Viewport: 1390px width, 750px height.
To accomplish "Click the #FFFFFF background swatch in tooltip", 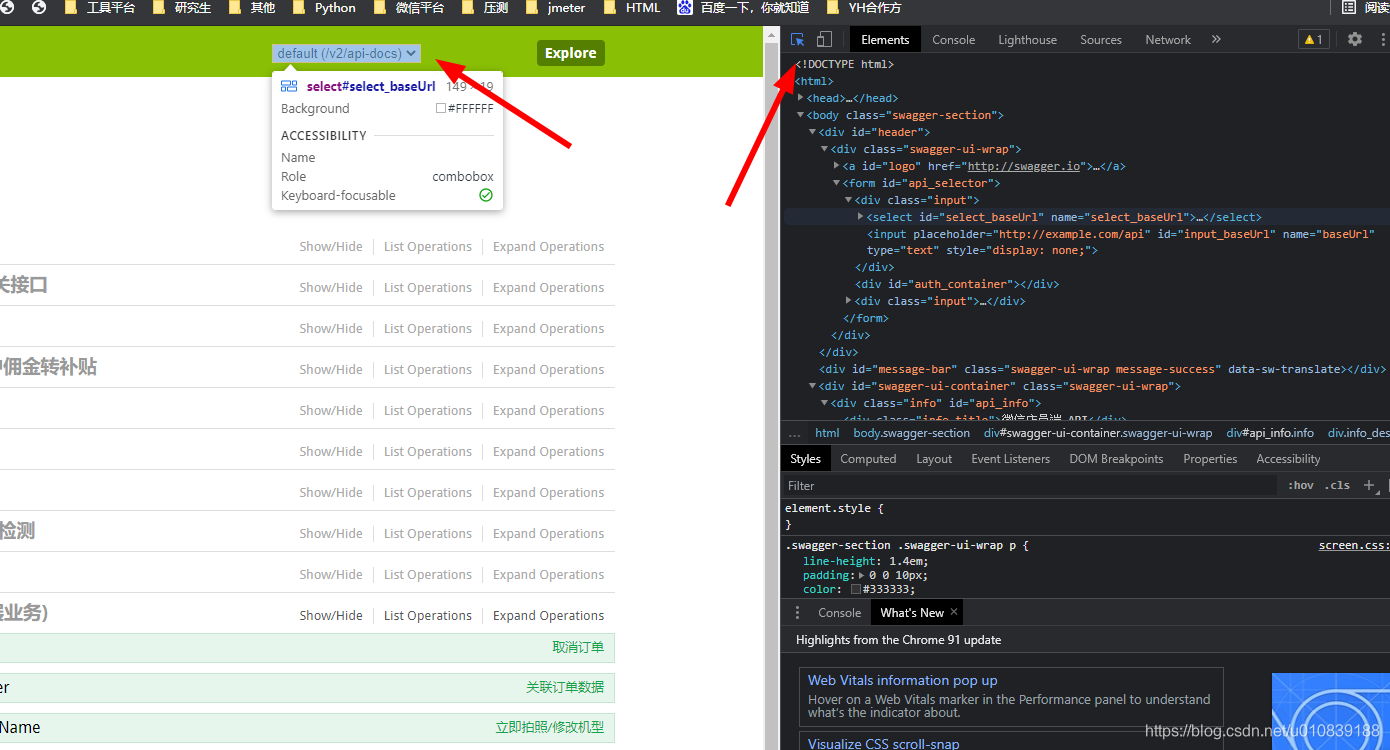I will pyautogui.click(x=441, y=108).
